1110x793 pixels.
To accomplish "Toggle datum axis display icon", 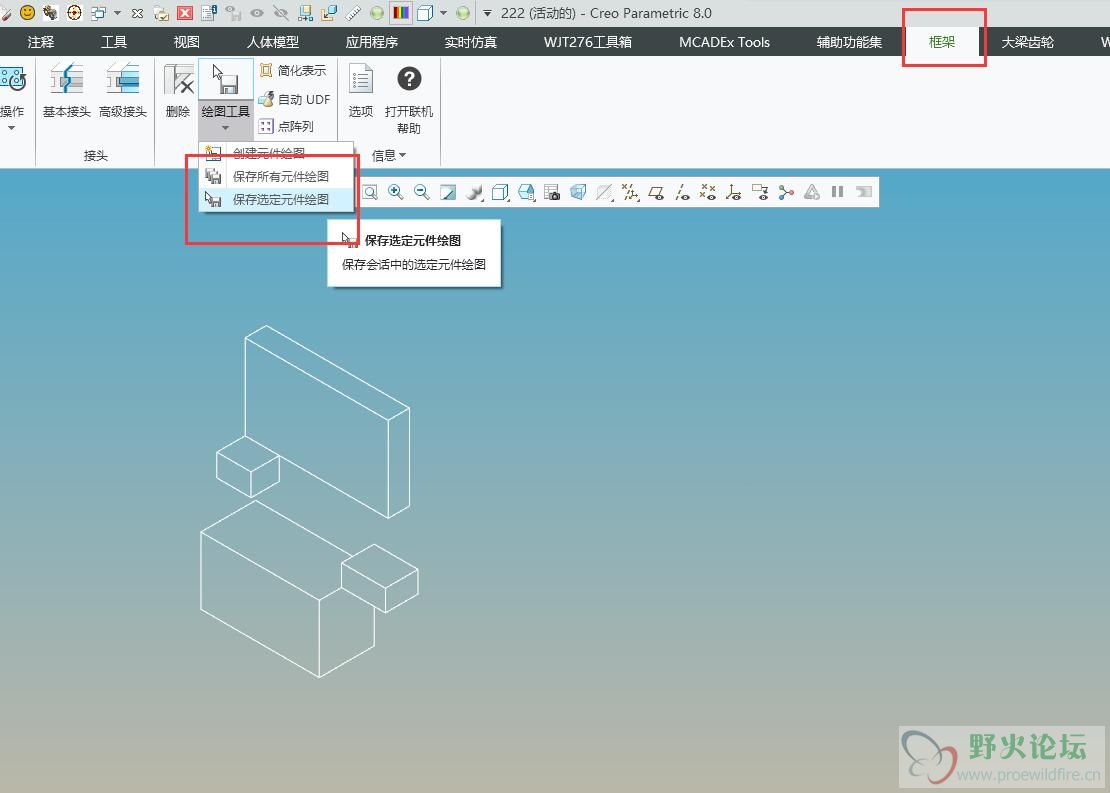I will click(682, 192).
